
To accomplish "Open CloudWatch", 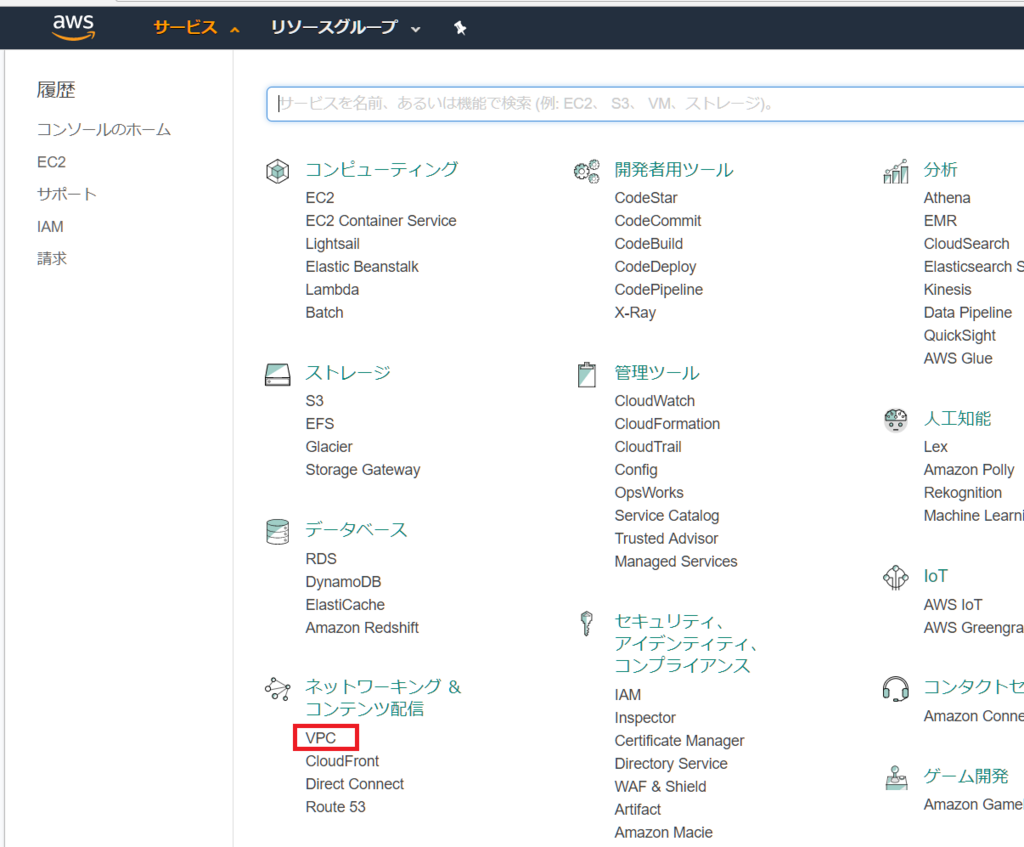I will [654, 401].
